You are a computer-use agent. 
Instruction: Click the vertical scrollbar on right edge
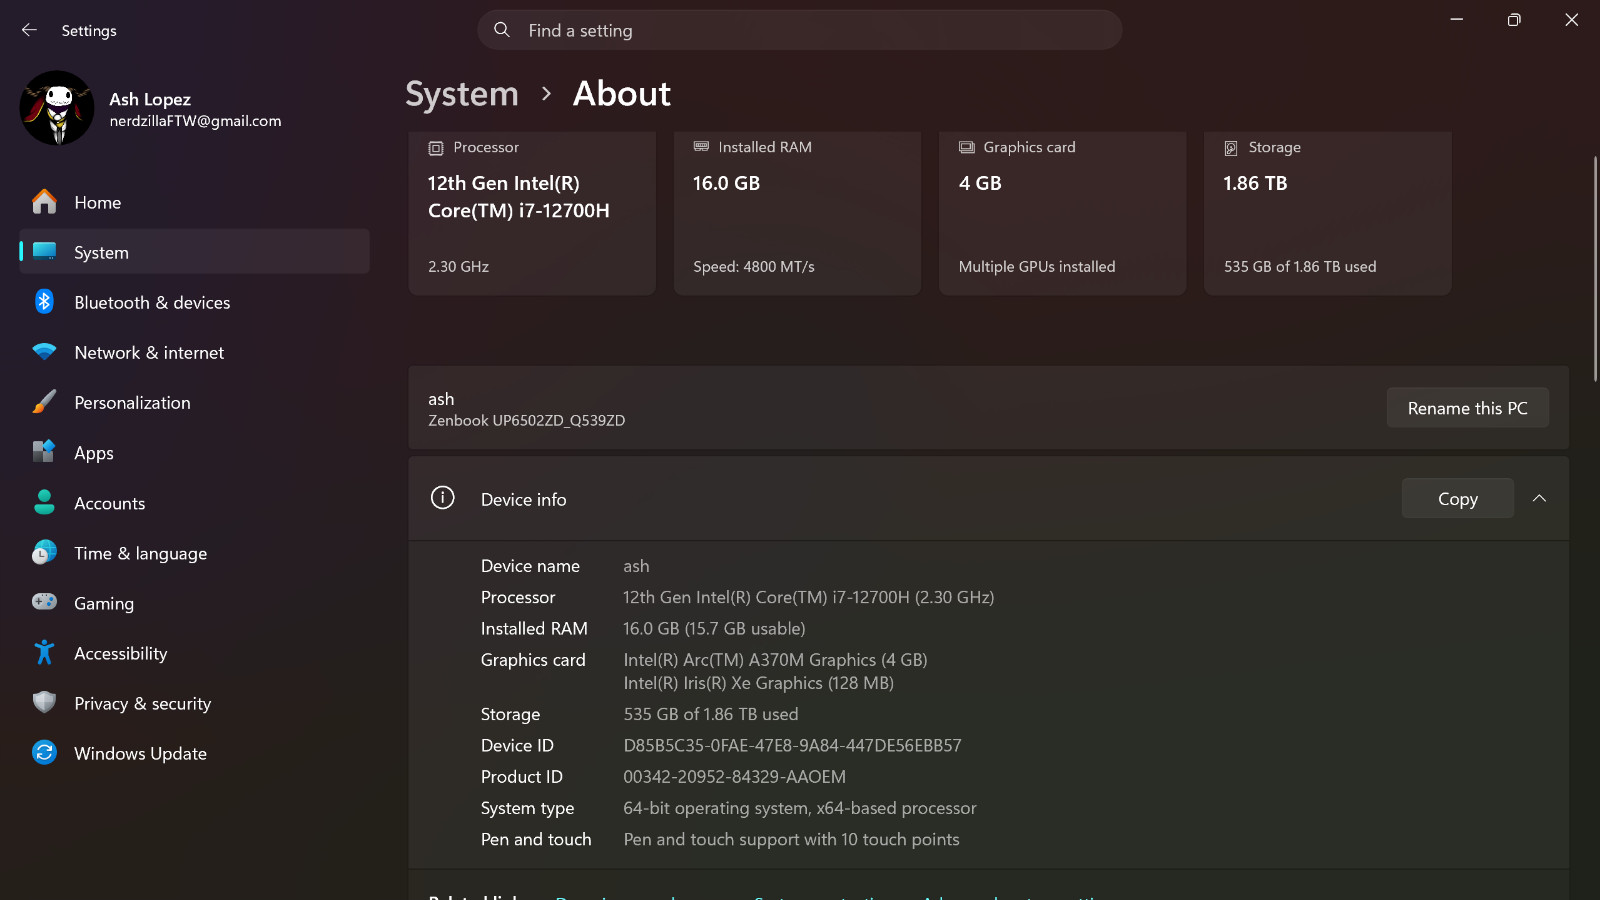click(x=1595, y=268)
